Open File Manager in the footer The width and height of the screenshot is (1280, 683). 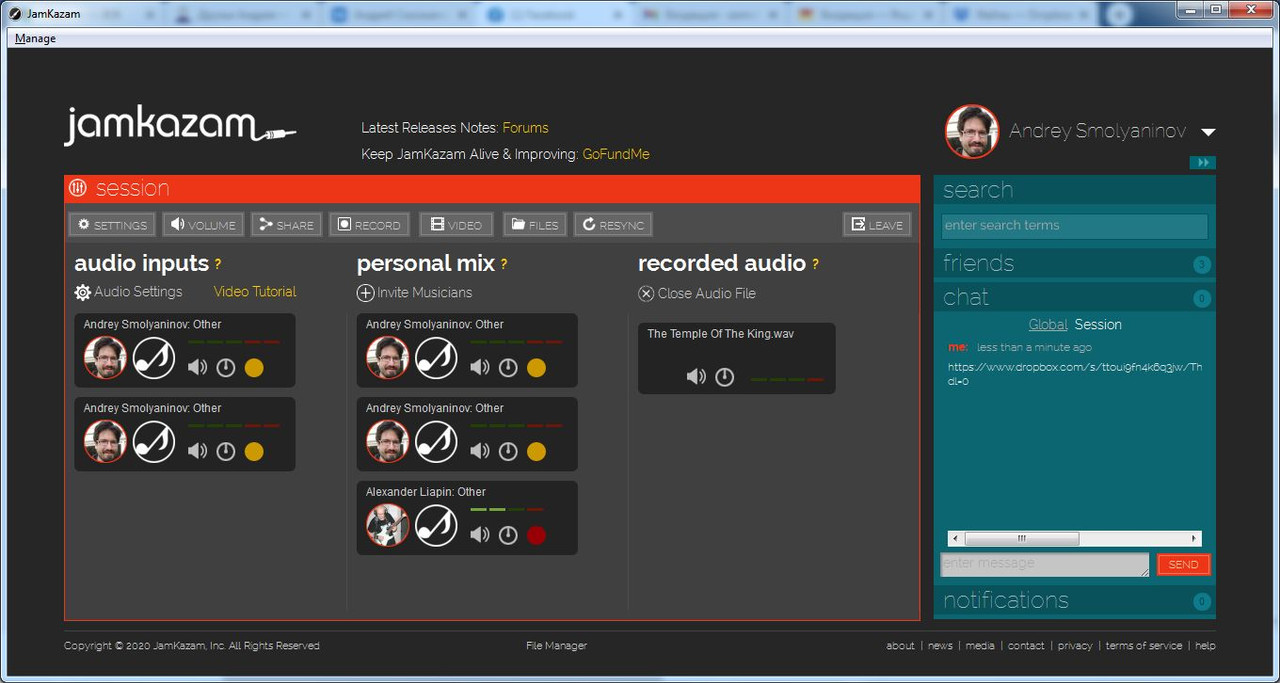tap(556, 646)
